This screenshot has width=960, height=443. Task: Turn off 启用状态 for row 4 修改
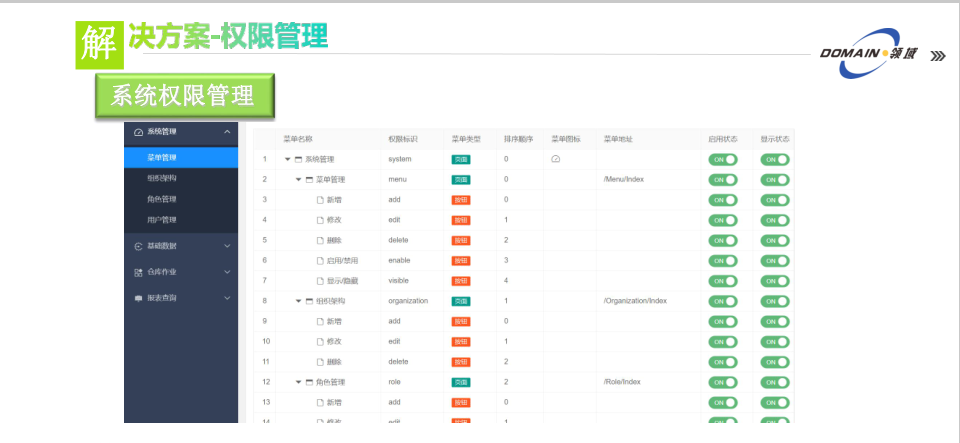pyautogui.click(x=723, y=220)
